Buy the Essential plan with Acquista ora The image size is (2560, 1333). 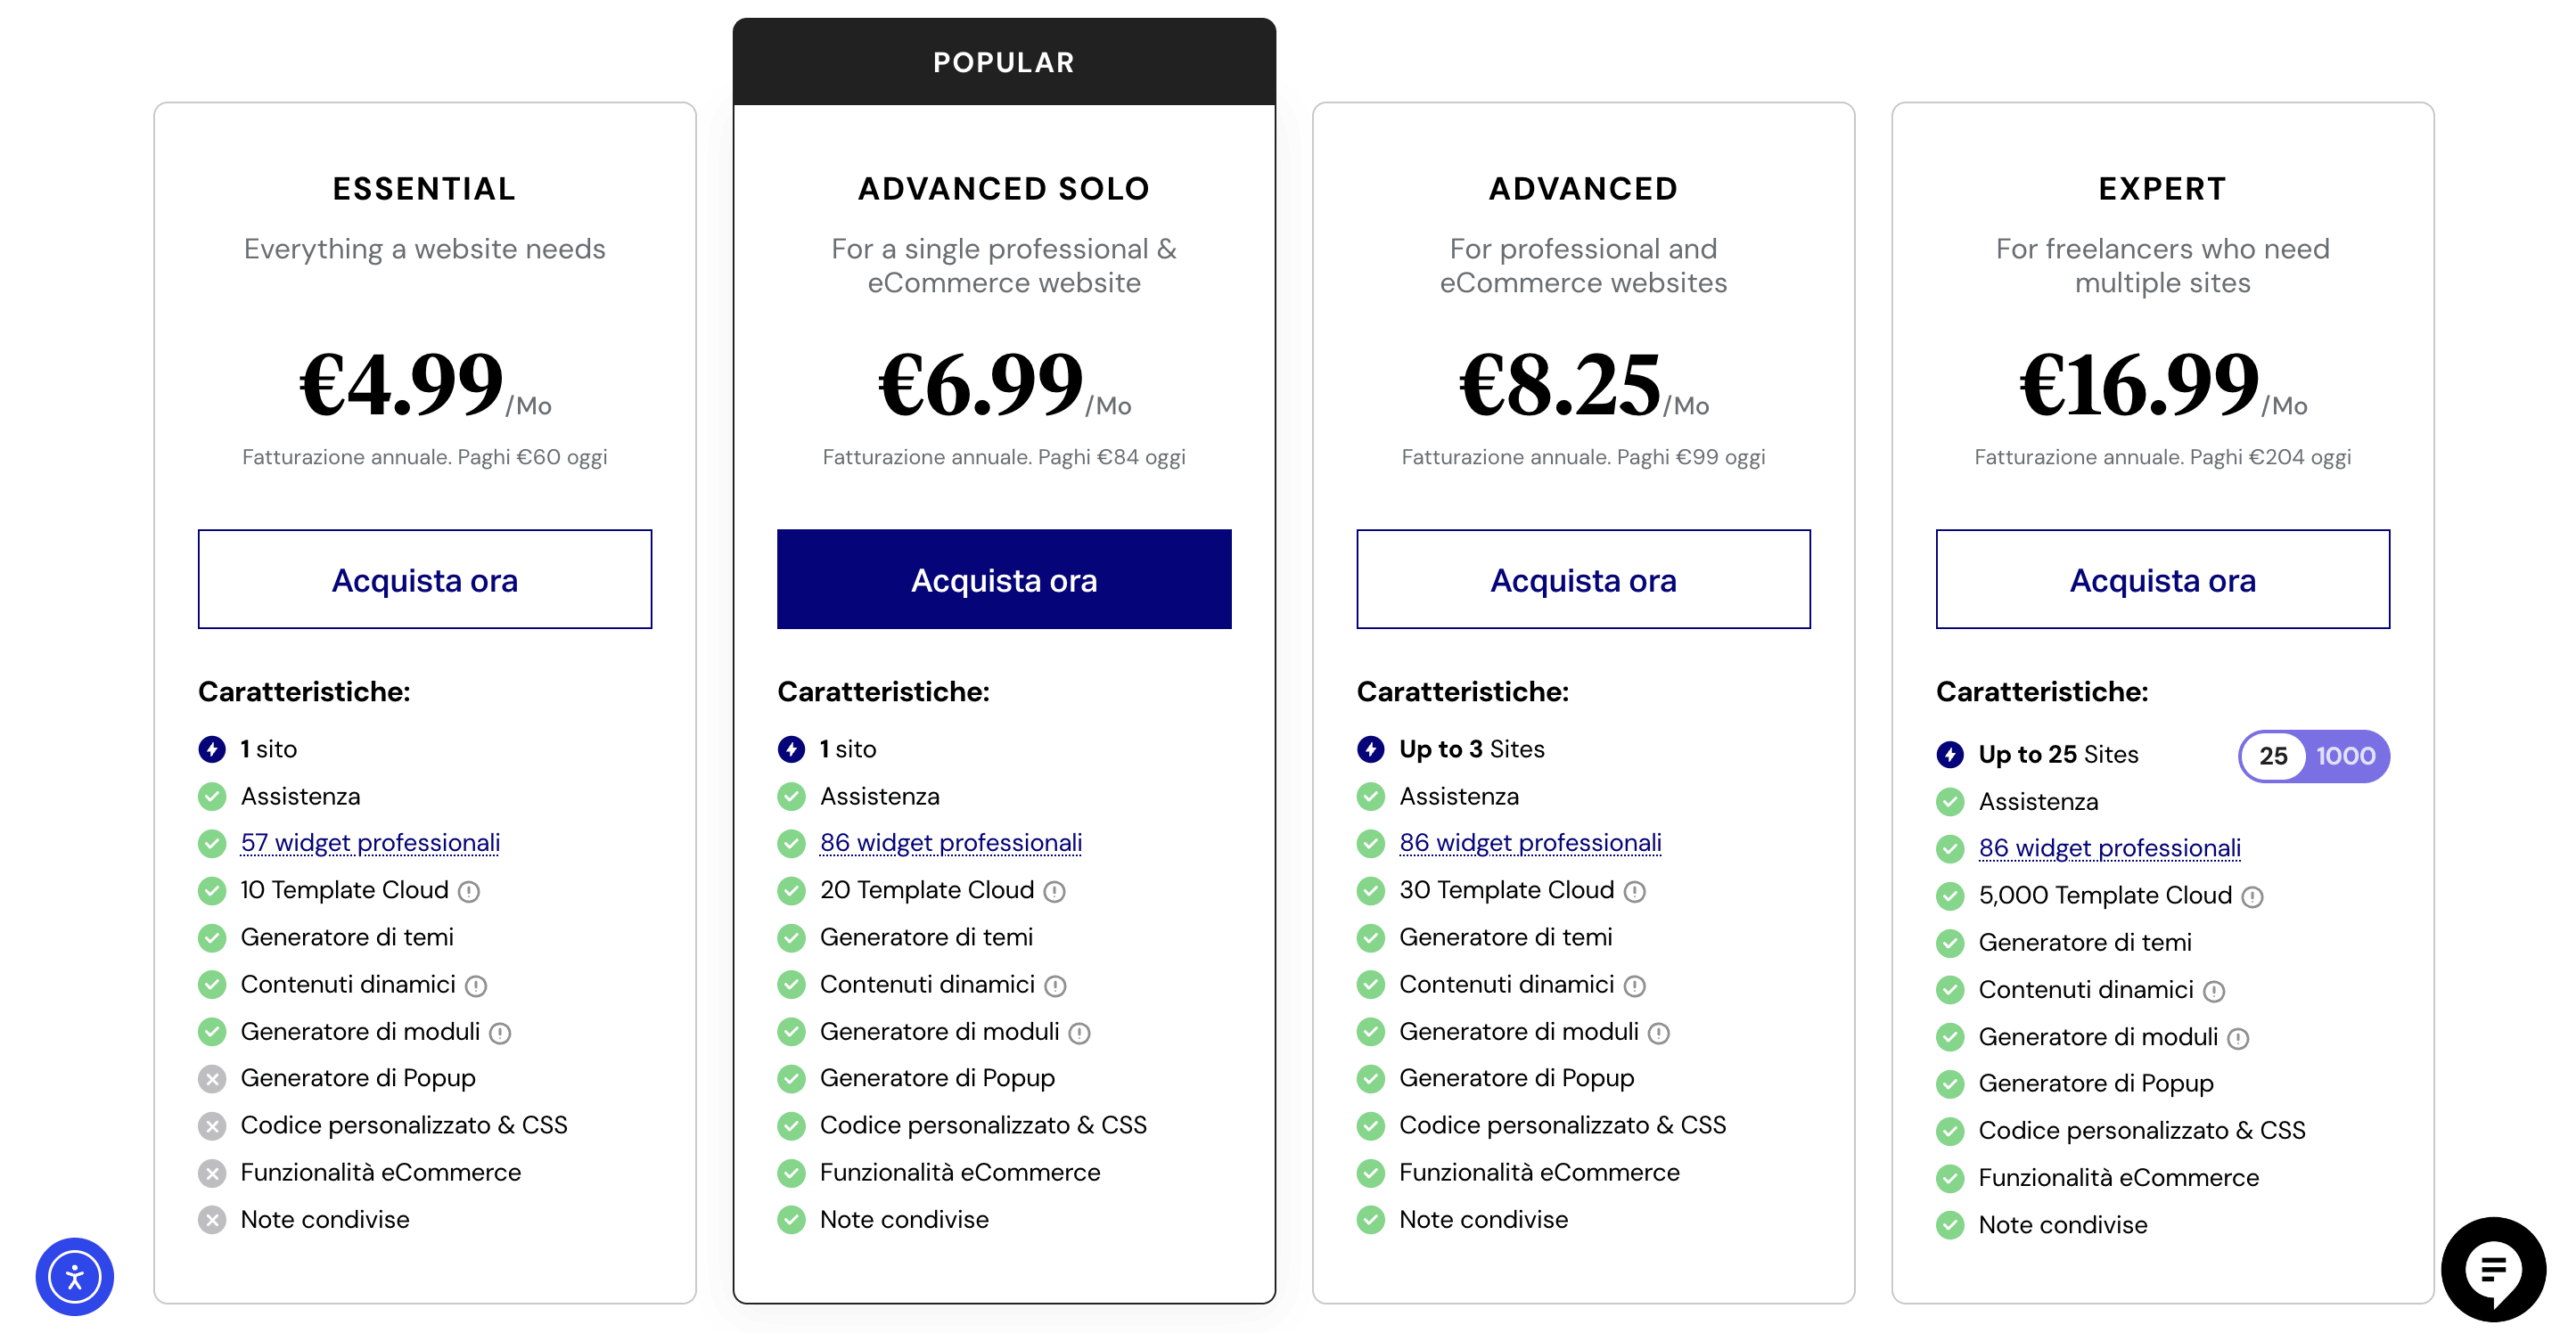pyautogui.click(x=424, y=579)
